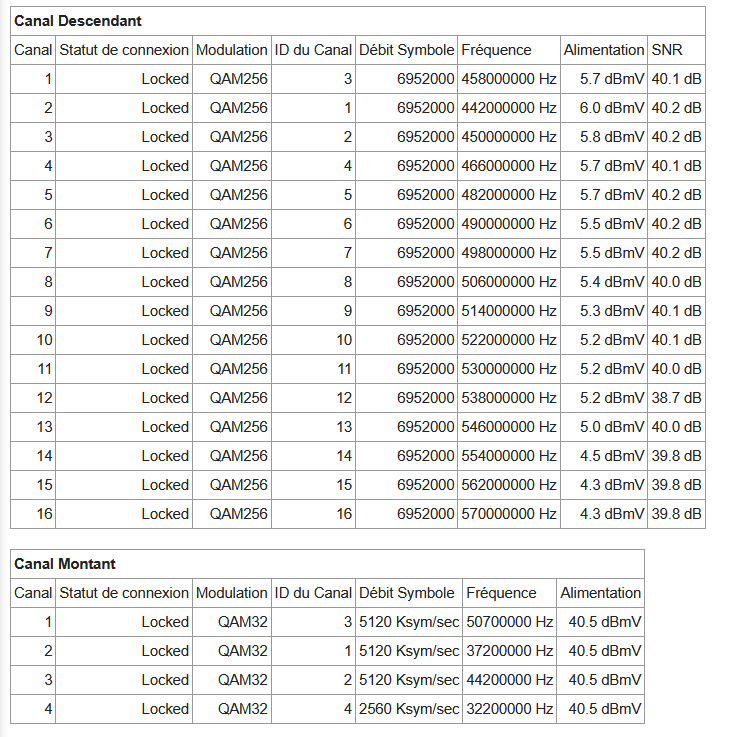
Task: Select downstream frequency 546000000 Hz
Action: coord(509,427)
